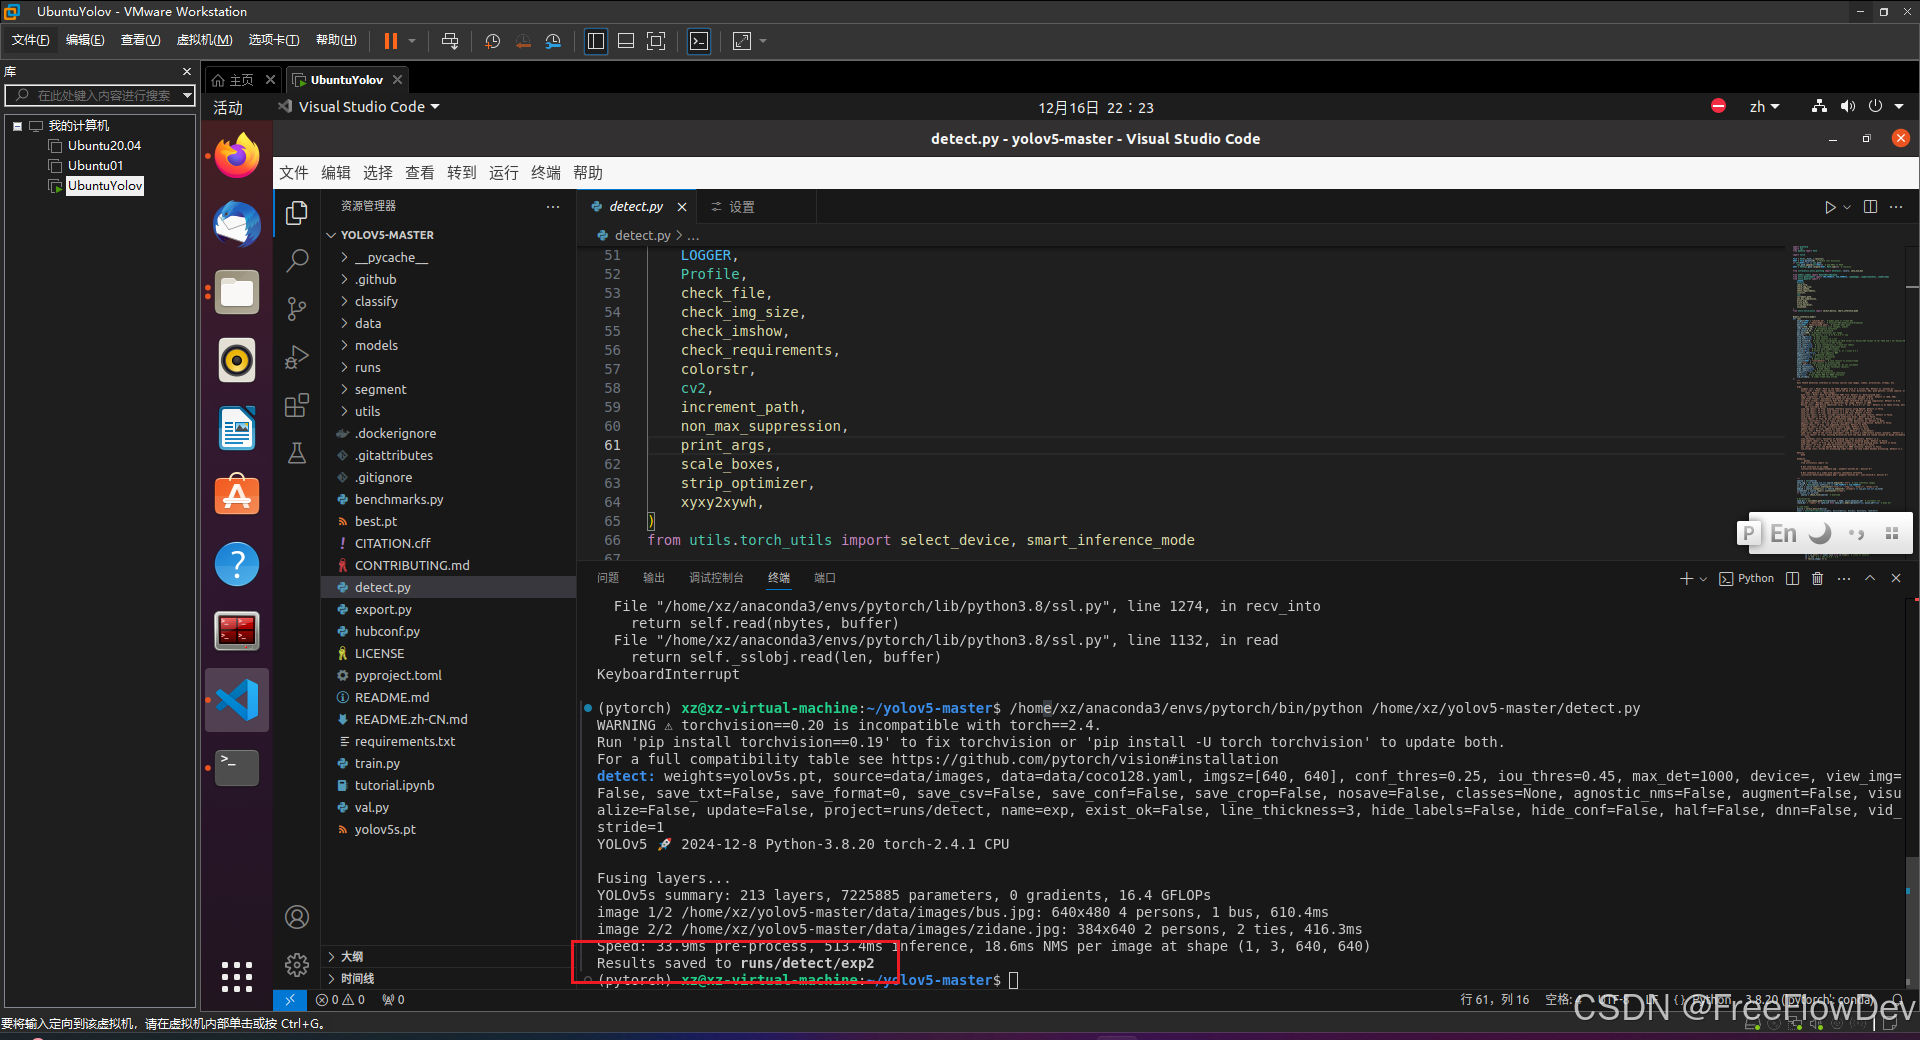Viewport: 1920px width, 1040px height.
Task: Switch to the 输出 panel tab
Action: (x=653, y=577)
